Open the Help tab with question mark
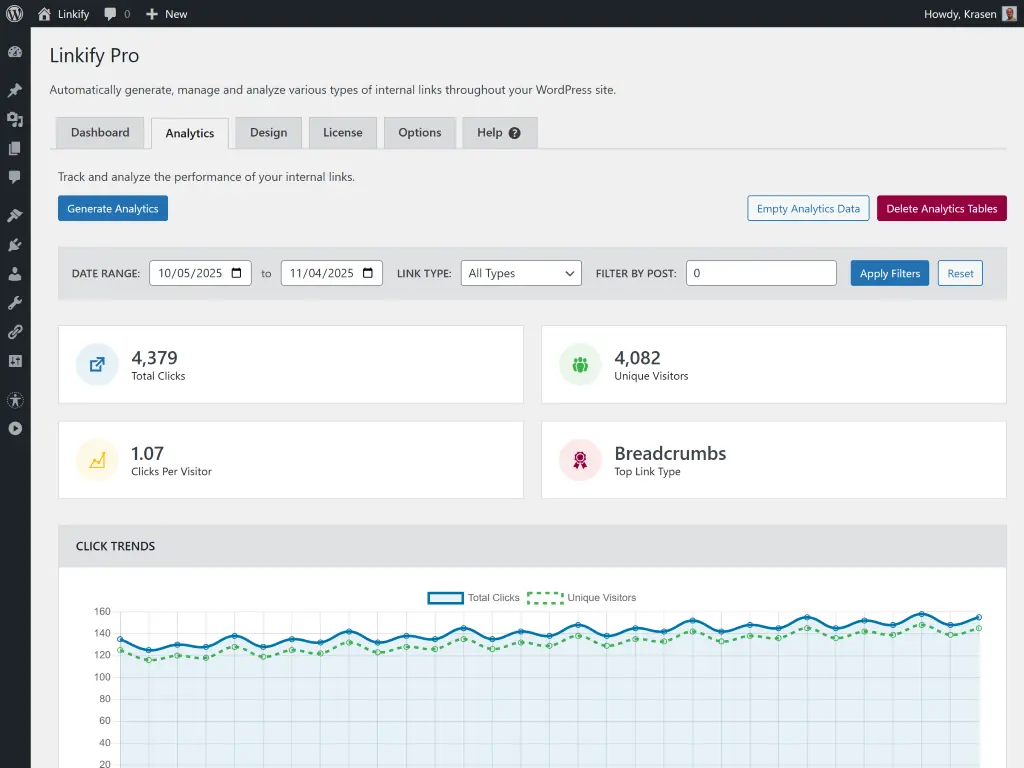 coord(499,132)
